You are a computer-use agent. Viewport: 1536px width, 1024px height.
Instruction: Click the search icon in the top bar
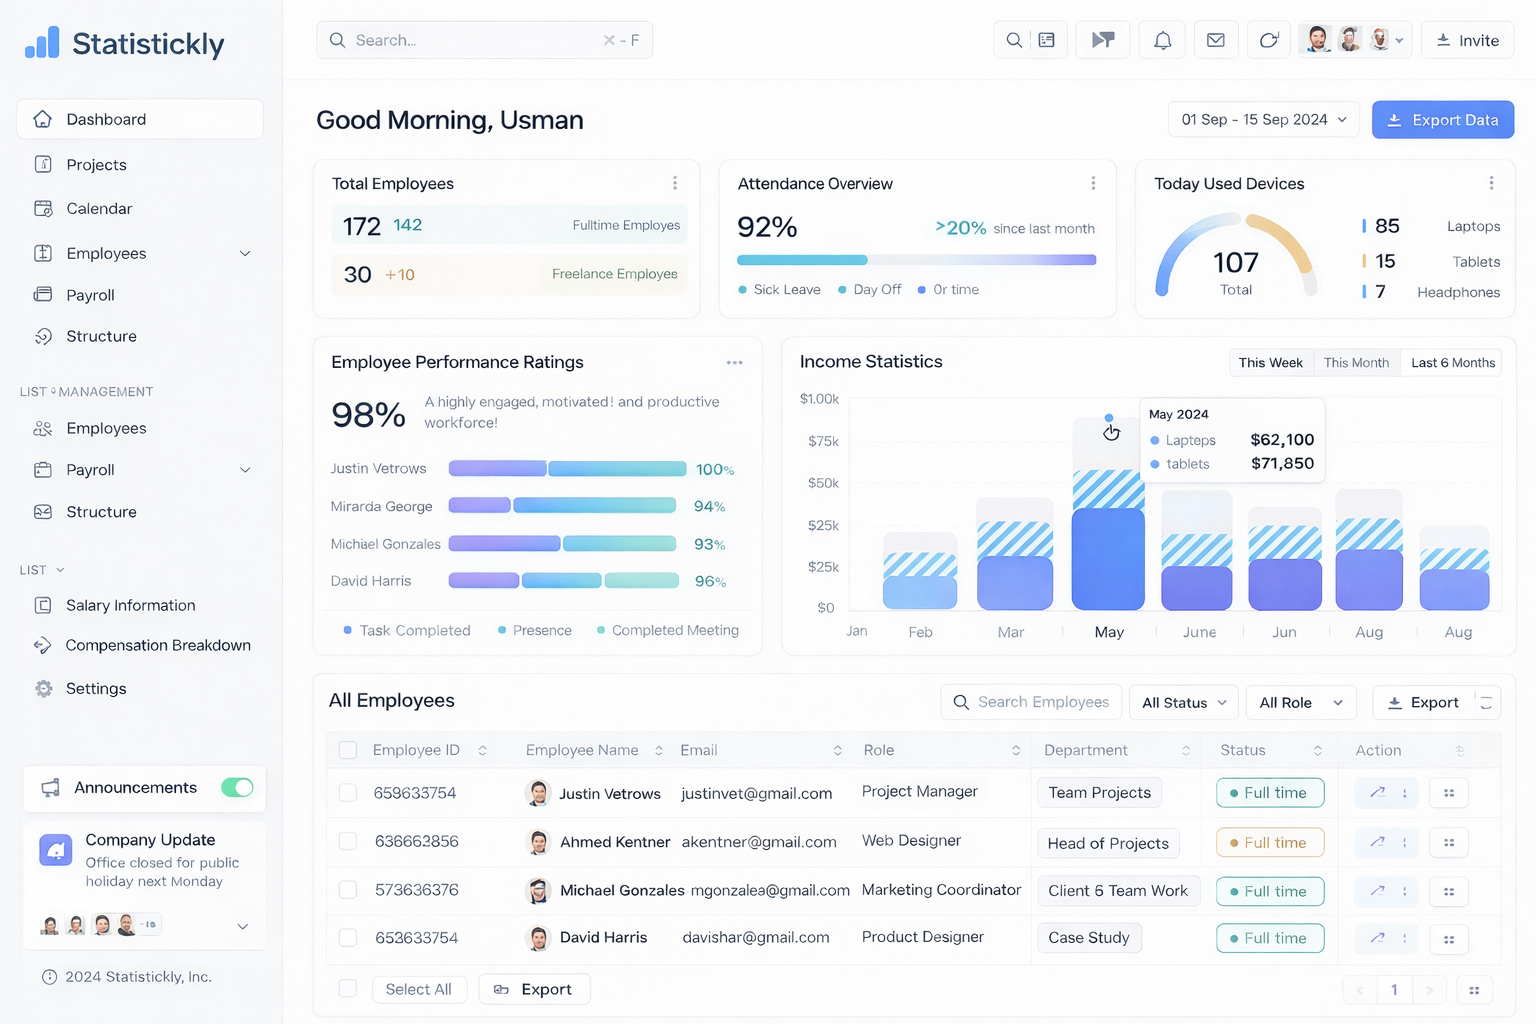[1014, 40]
